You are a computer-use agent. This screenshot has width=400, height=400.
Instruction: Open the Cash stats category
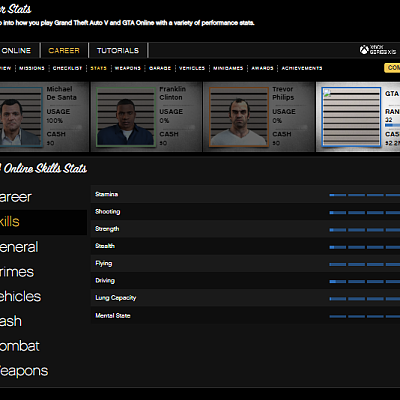click(x=11, y=321)
